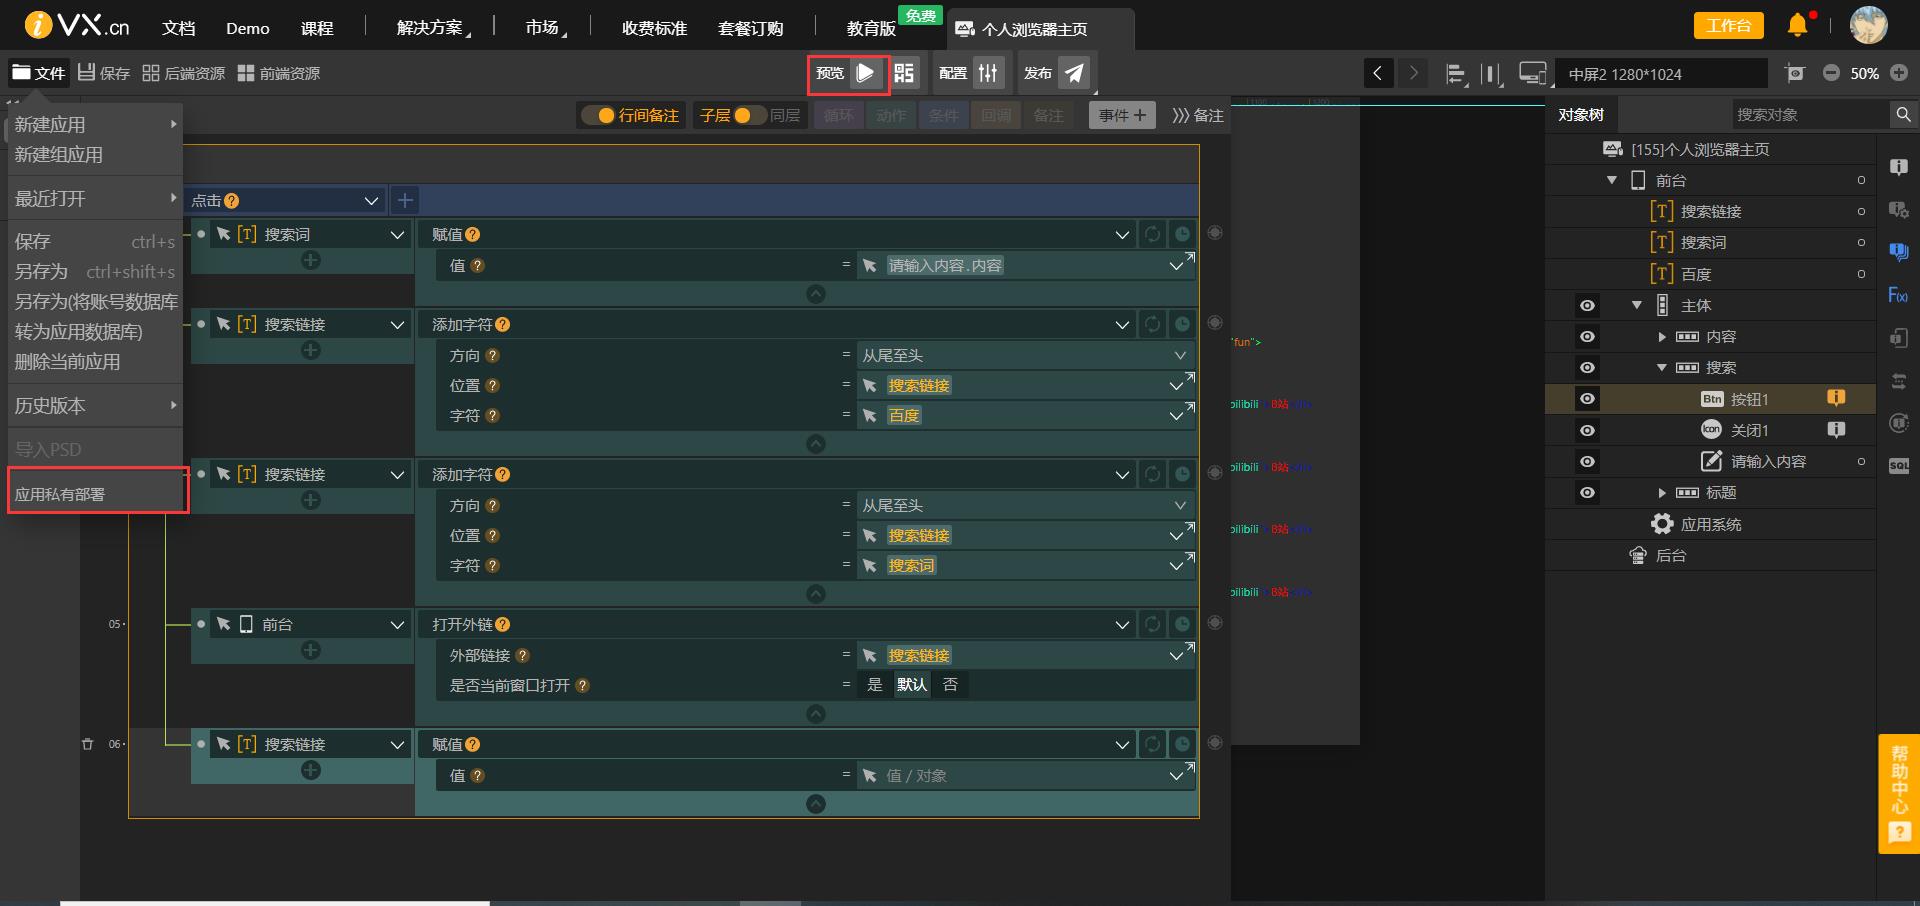Toggle visibility of 主体
1920x906 pixels.
click(x=1587, y=305)
